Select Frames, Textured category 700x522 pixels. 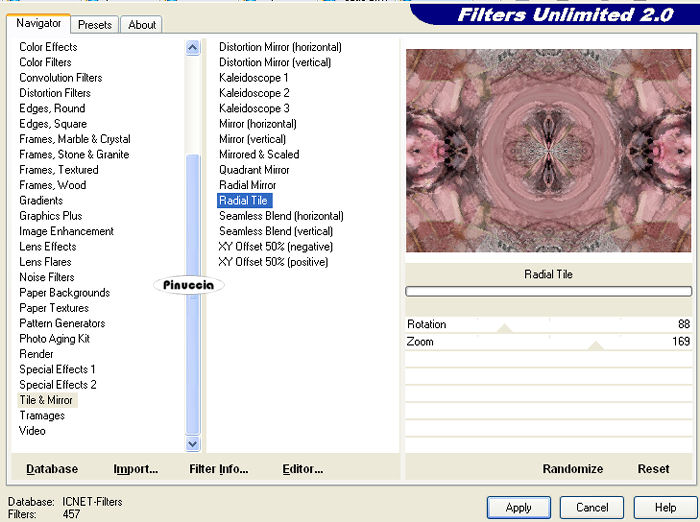click(58, 170)
